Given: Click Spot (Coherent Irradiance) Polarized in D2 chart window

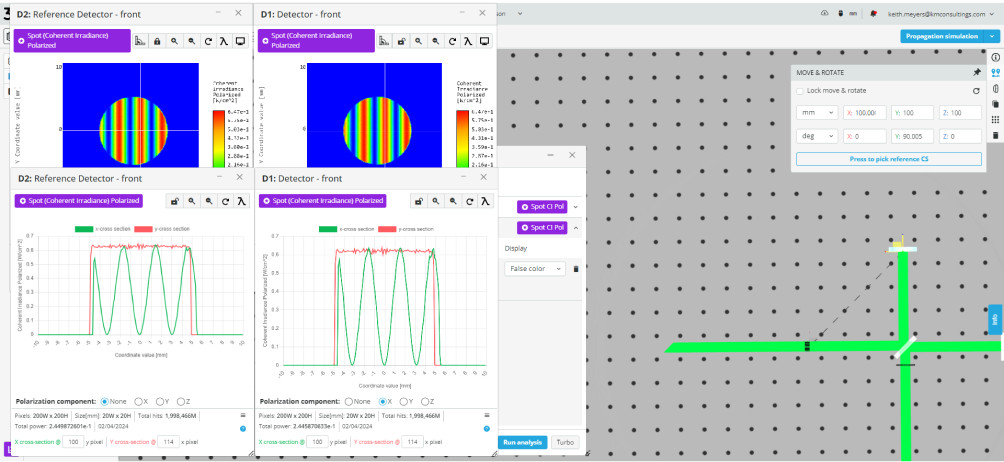Looking at the screenshot, I should (x=78, y=200).
